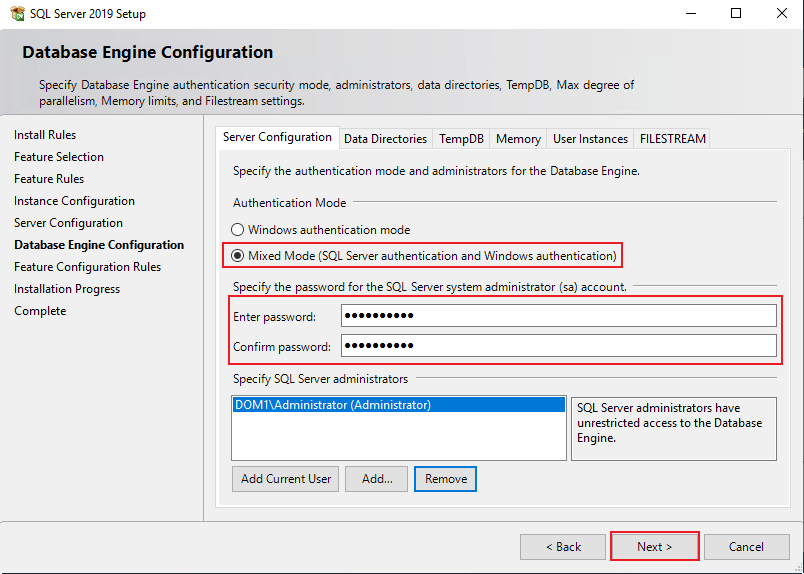
Task: Close the SQL Server Setup window
Action: (781, 13)
